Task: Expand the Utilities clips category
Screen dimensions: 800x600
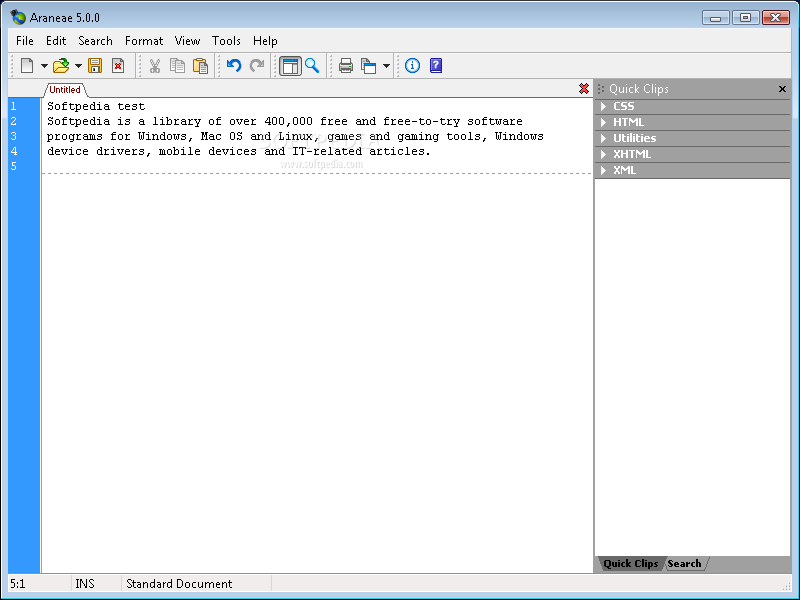Action: (x=692, y=138)
